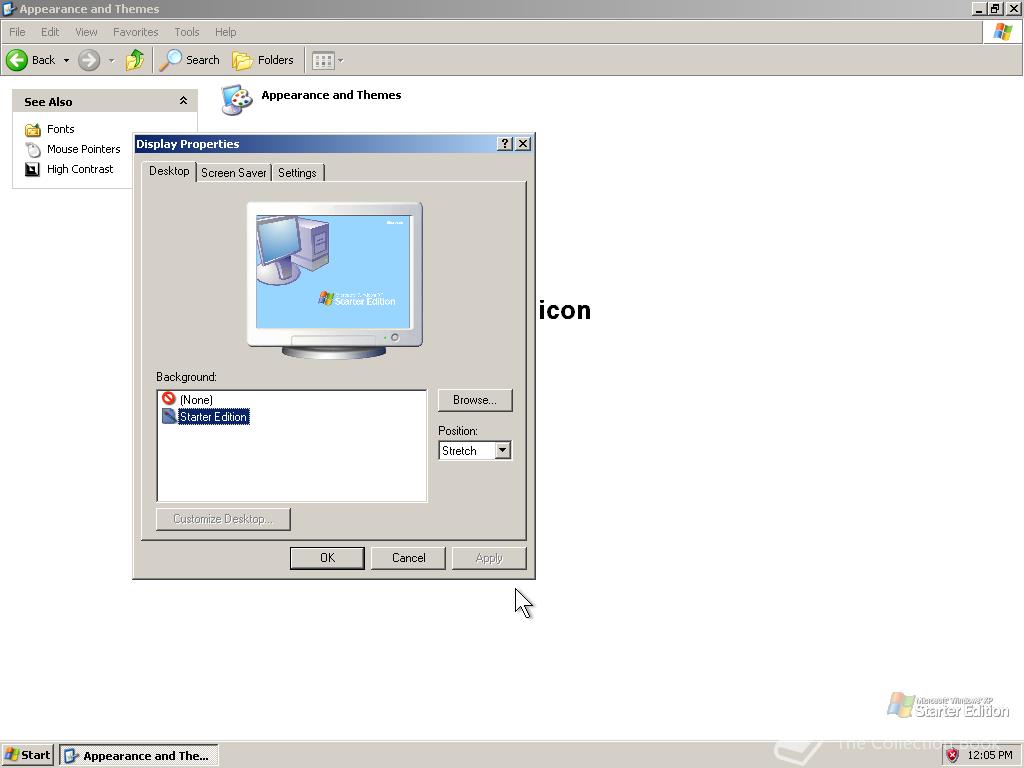
Task: Click the red (None) prohibition icon
Action: tap(168, 398)
